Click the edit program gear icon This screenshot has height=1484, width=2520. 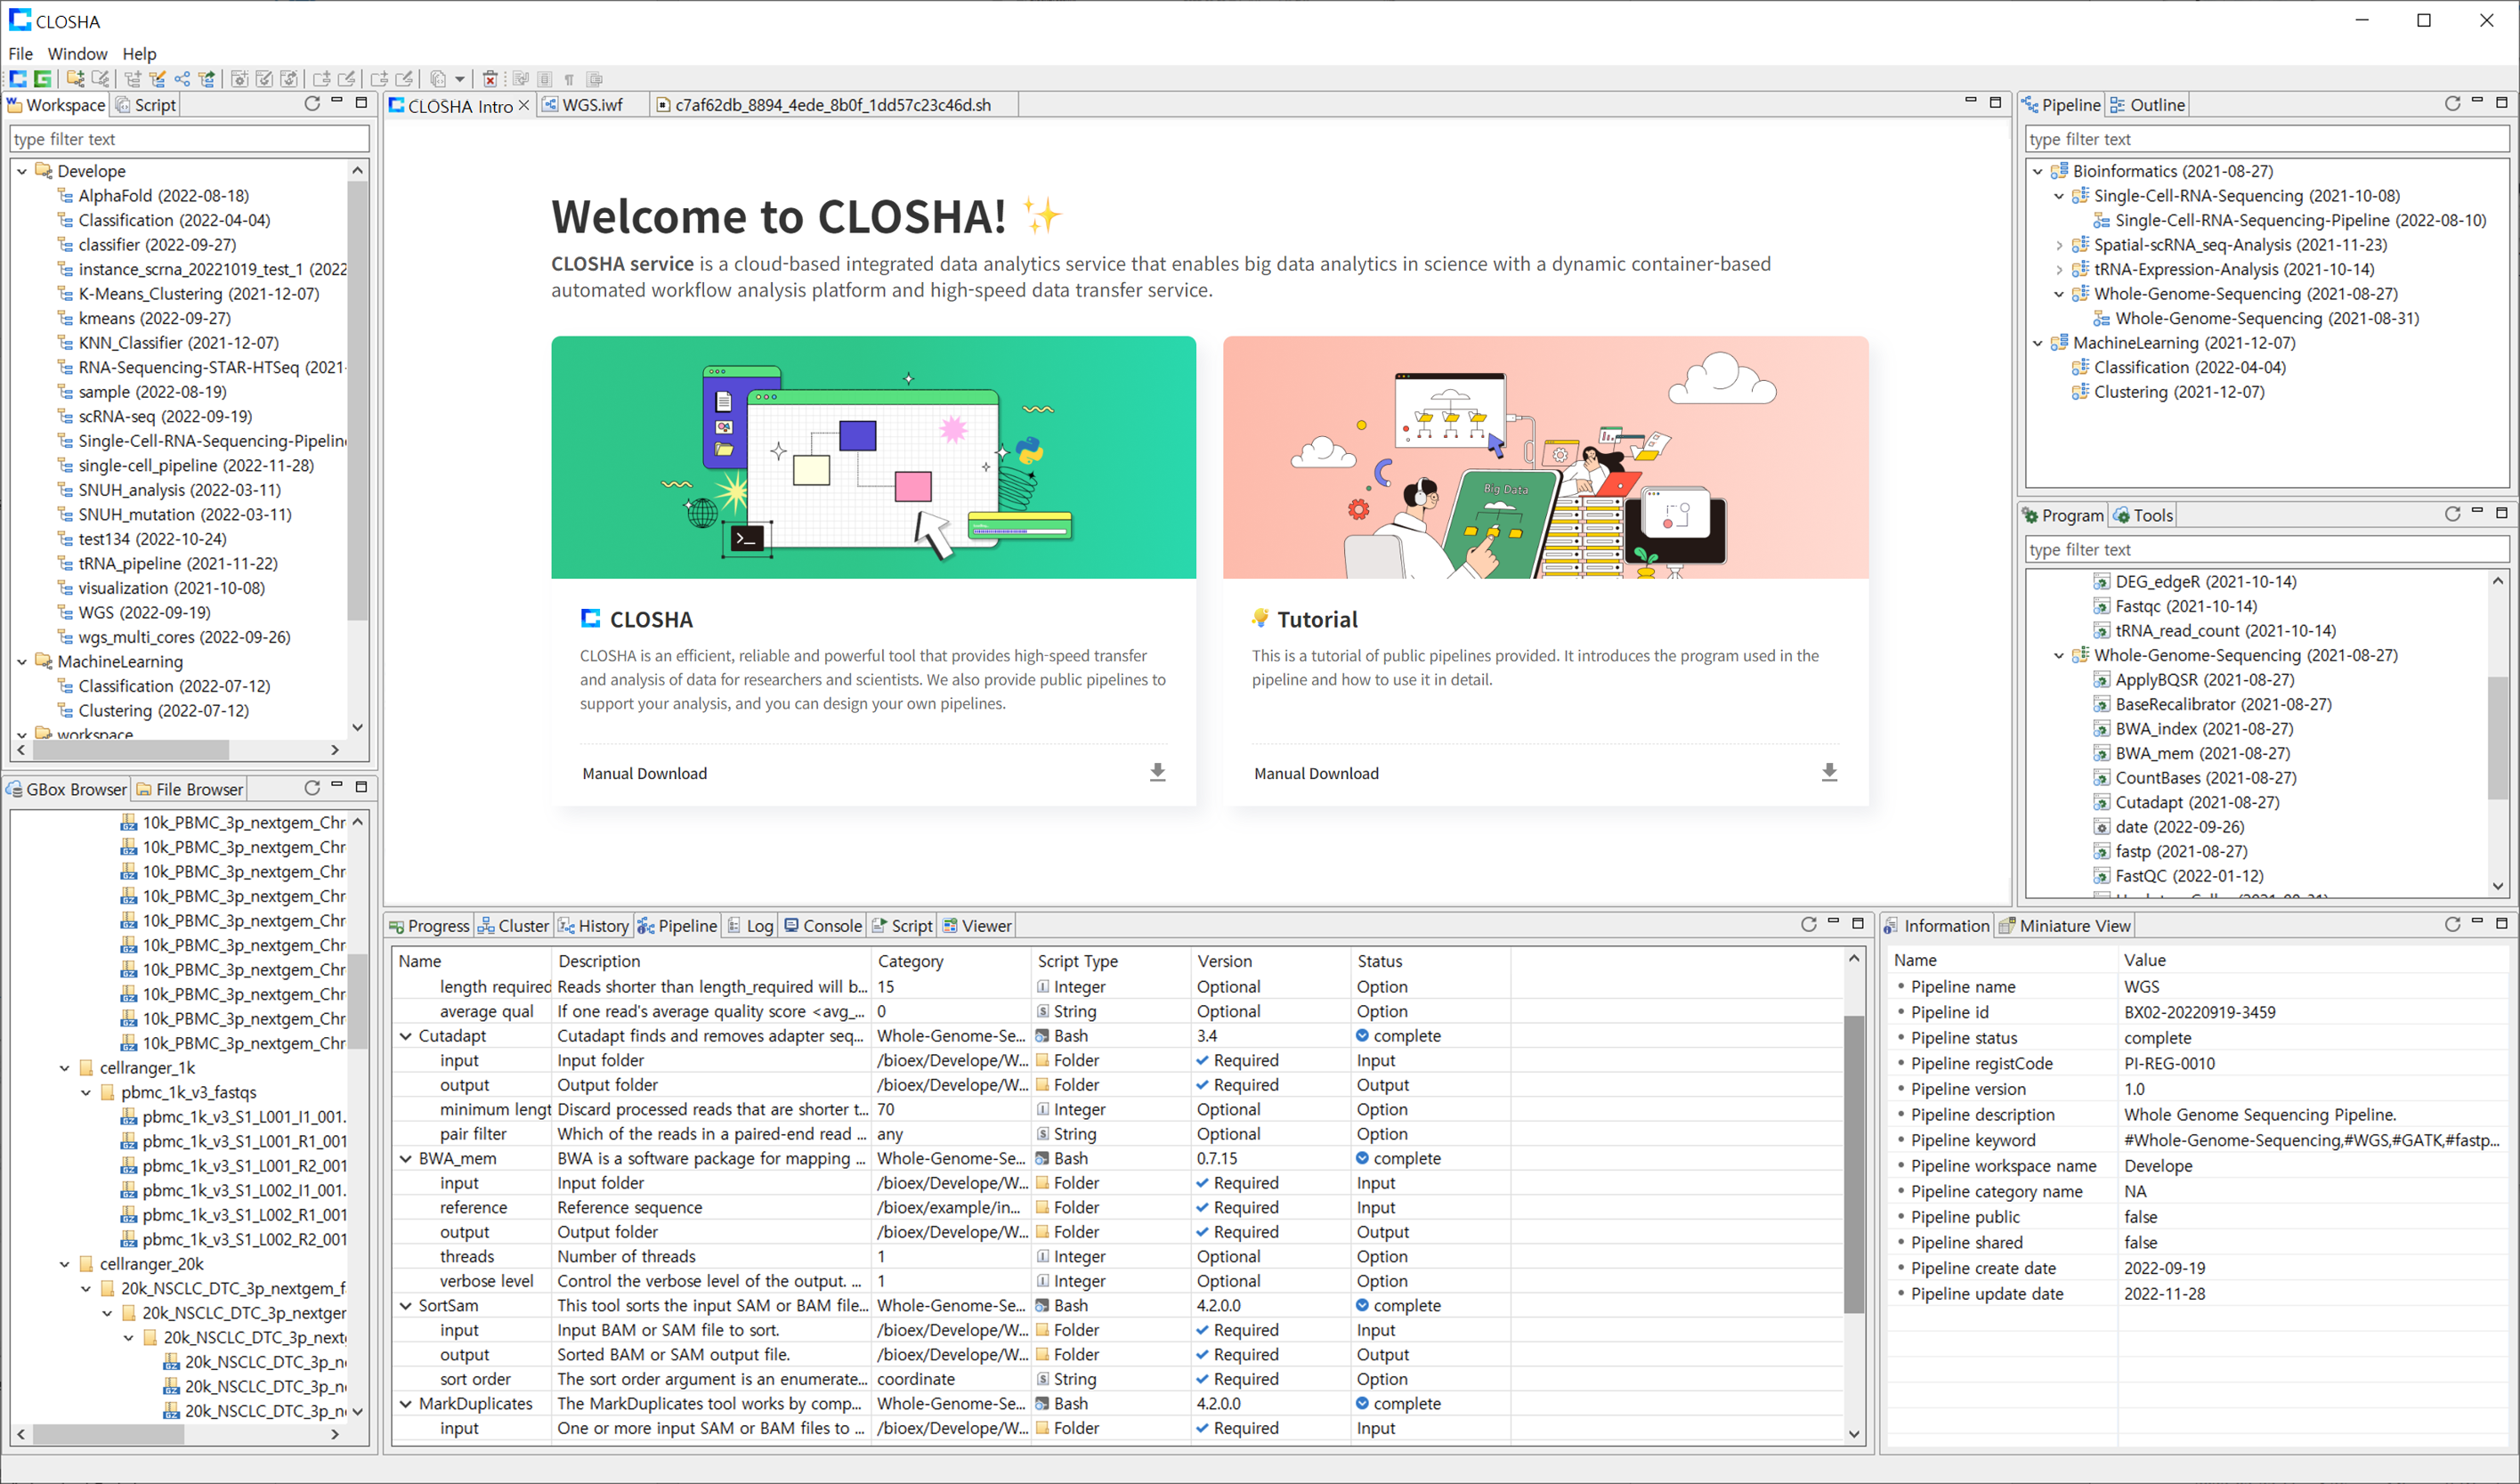click(264, 79)
